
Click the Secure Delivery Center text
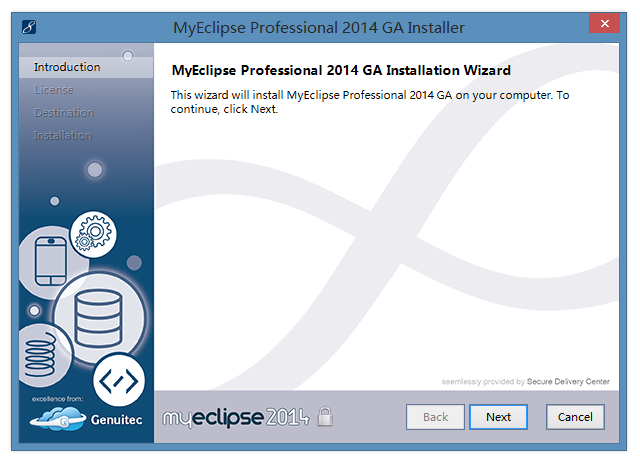pos(568,382)
